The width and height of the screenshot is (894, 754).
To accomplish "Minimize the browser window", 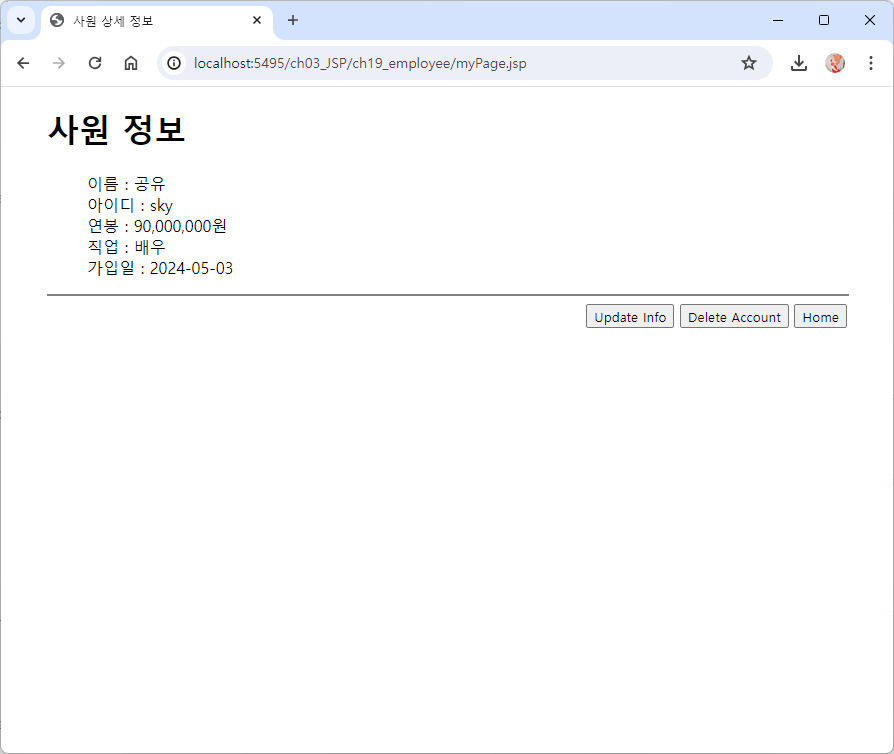I will pos(778,21).
